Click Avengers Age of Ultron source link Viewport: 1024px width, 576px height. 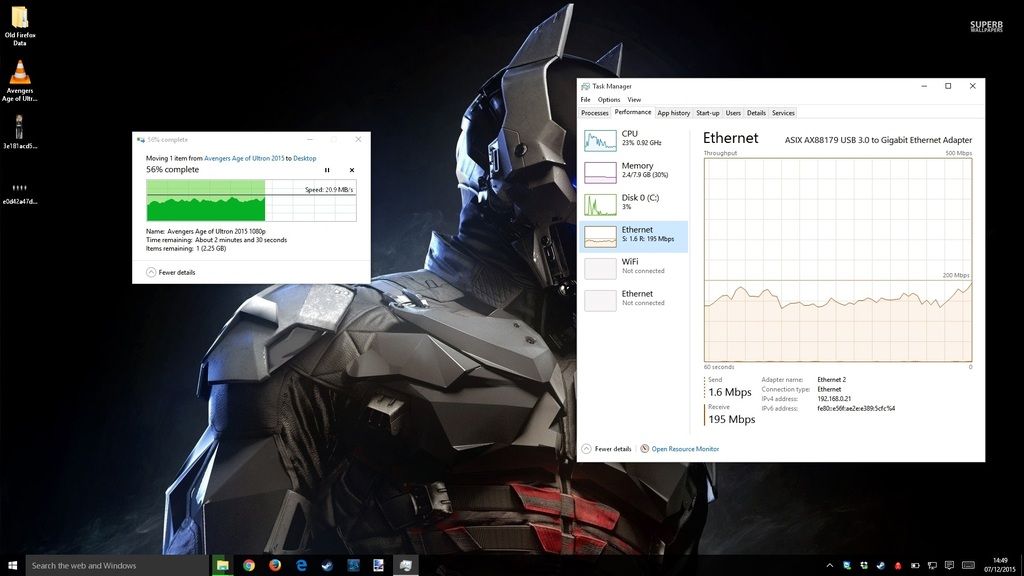coord(244,158)
